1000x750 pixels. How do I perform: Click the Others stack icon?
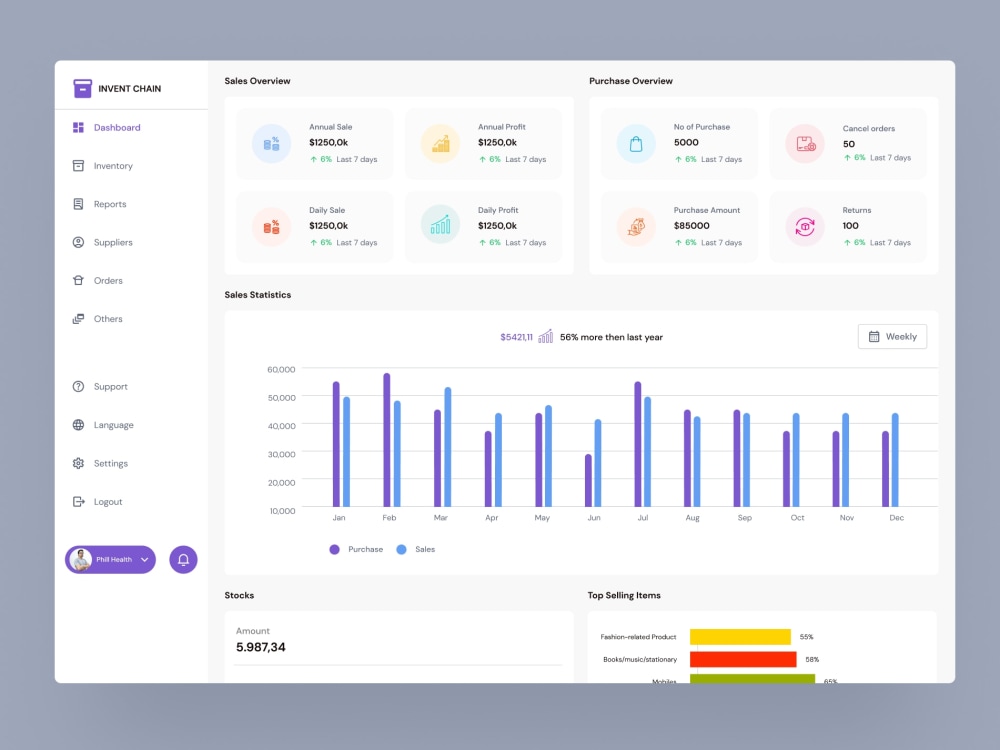pyautogui.click(x=78, y=319)
